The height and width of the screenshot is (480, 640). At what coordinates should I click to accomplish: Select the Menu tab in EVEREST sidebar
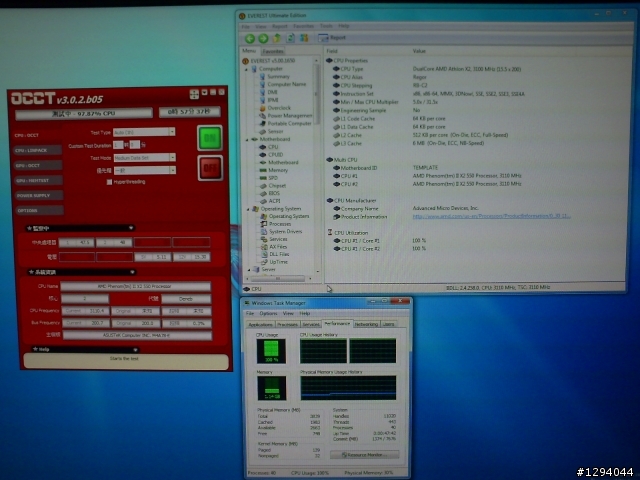point(249,51)
